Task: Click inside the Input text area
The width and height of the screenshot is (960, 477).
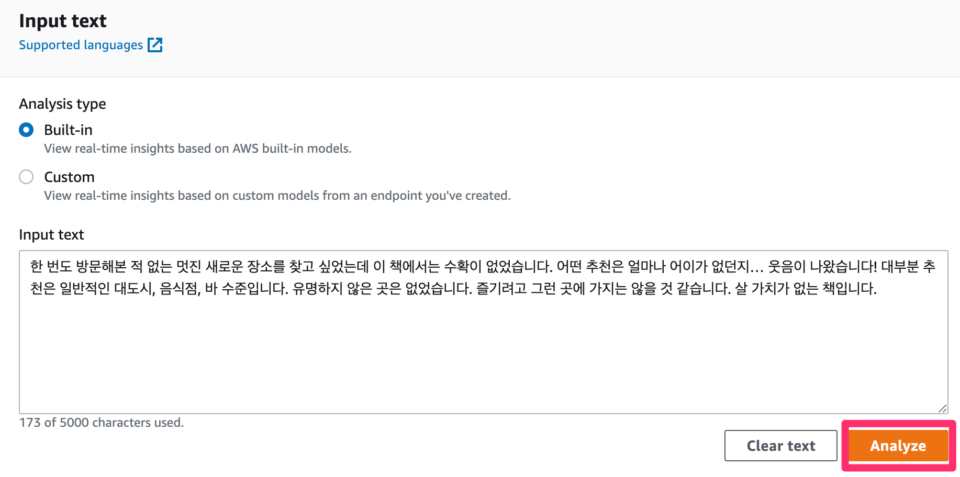Action: point(484,331)
